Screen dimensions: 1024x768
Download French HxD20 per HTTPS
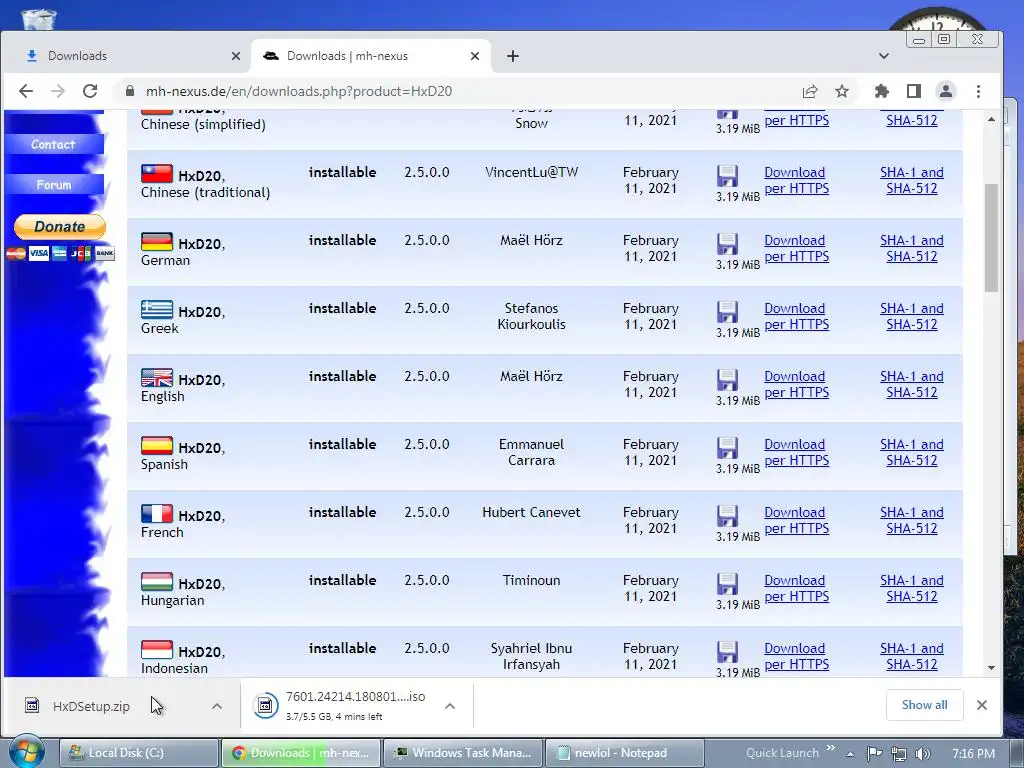(796, 520)
